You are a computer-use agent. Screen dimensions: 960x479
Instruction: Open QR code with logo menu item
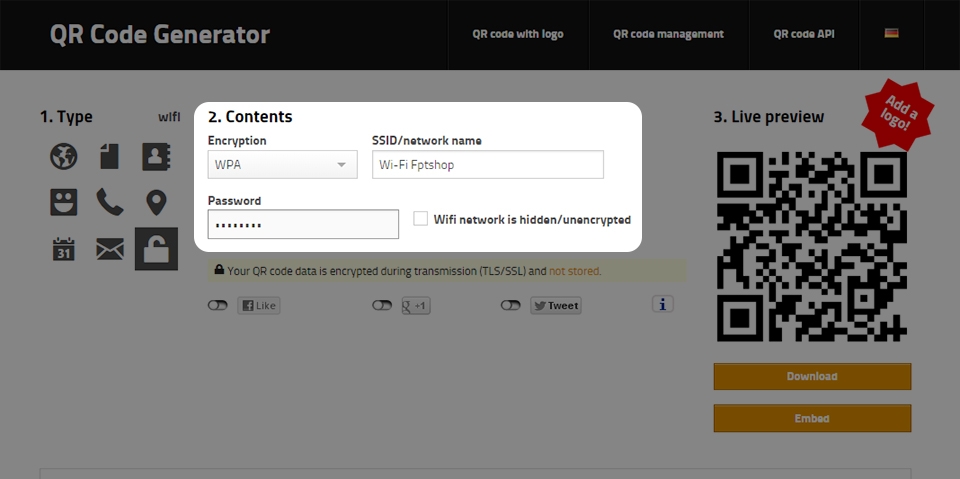[x=518, y=34]
